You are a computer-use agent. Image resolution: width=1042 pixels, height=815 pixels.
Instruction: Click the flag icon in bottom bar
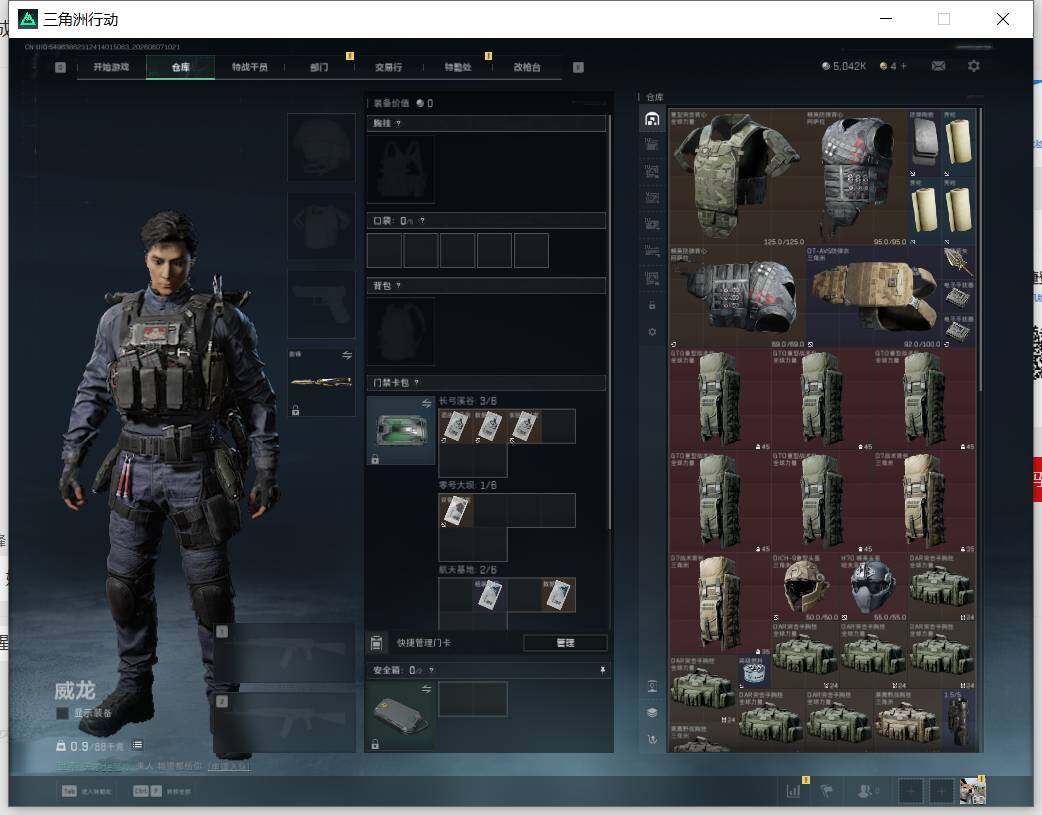pos(827,790)
